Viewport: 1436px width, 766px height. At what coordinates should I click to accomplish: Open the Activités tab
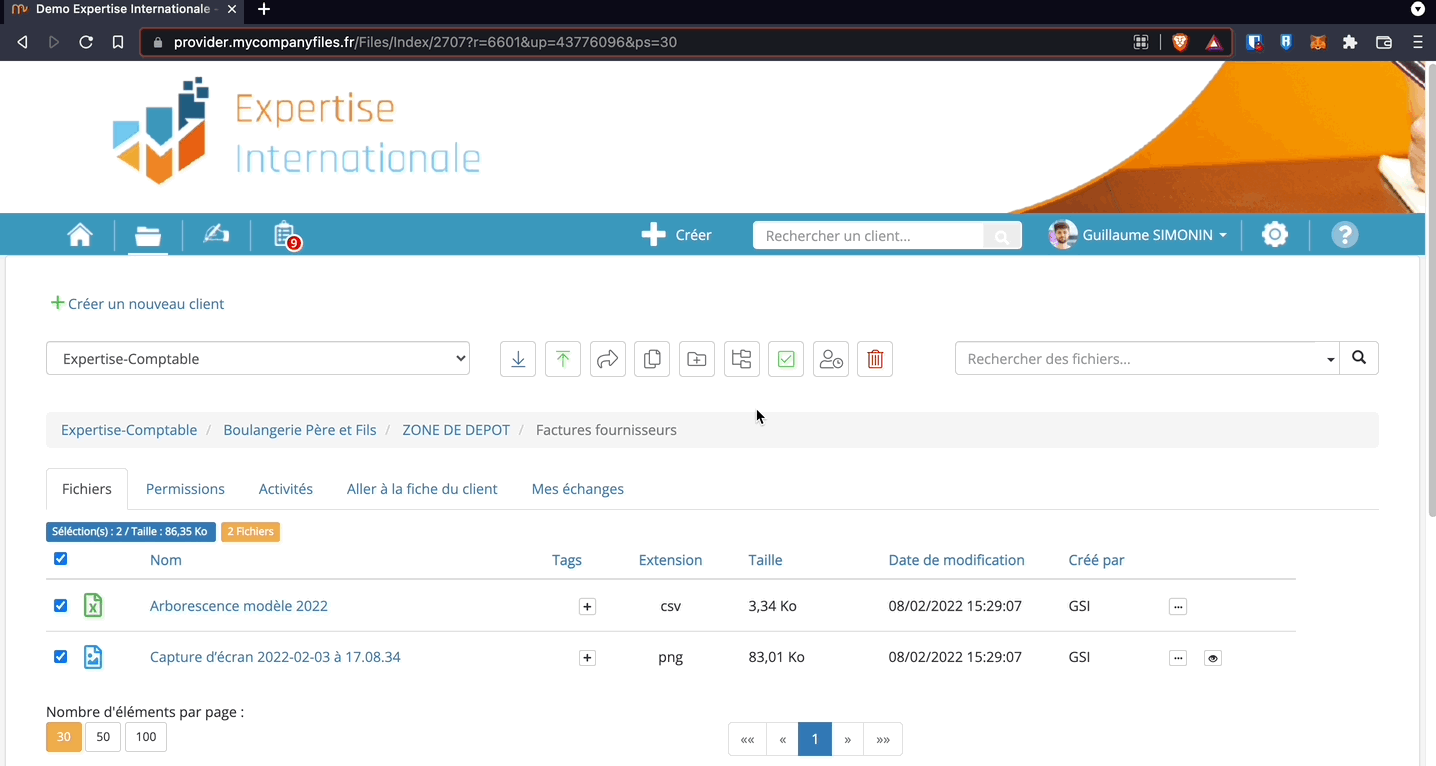pos(286,489)
